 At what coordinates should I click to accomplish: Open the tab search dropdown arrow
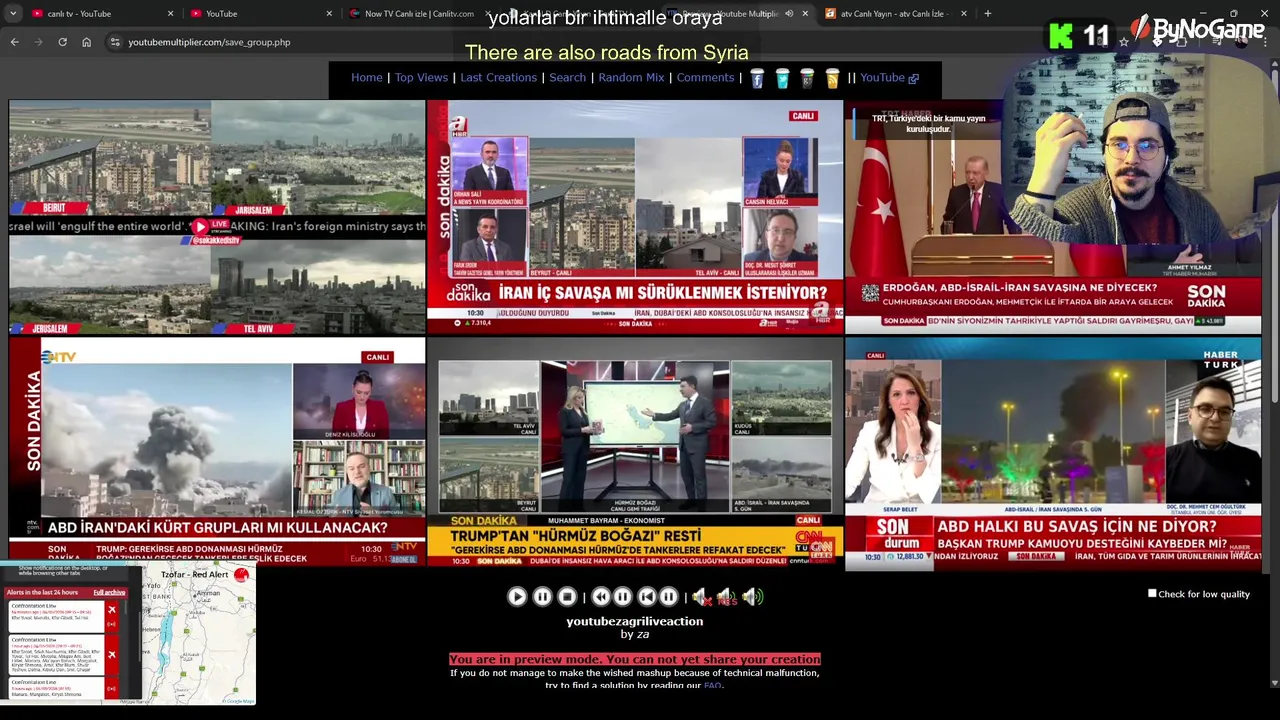point(13,14)
